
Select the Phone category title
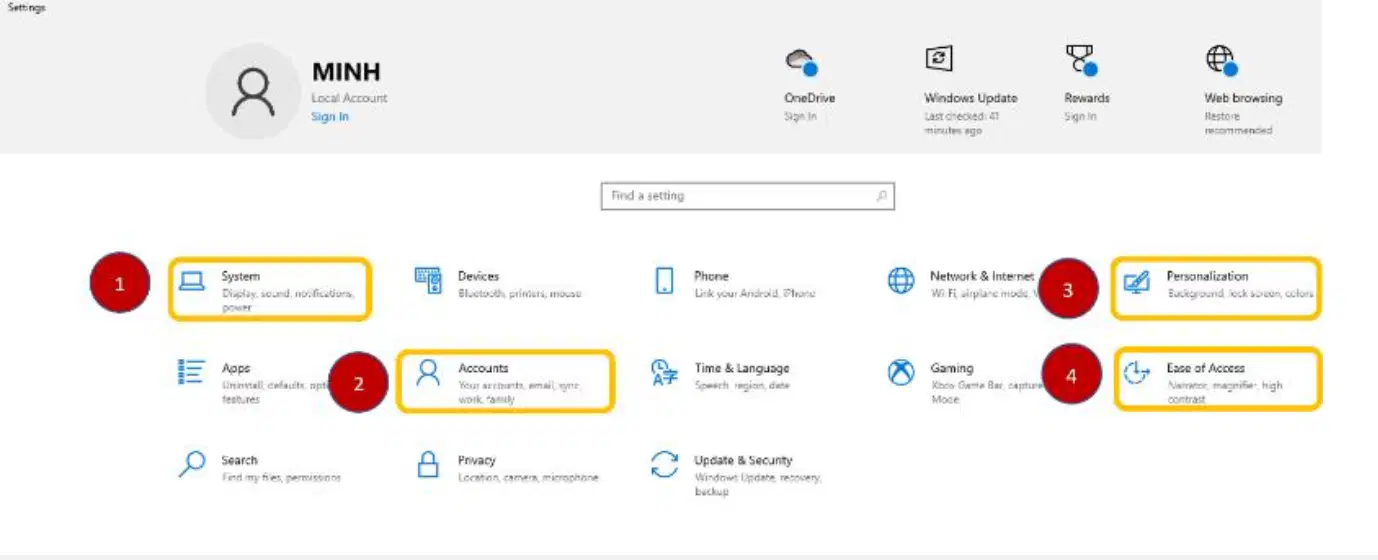[711, 276]
